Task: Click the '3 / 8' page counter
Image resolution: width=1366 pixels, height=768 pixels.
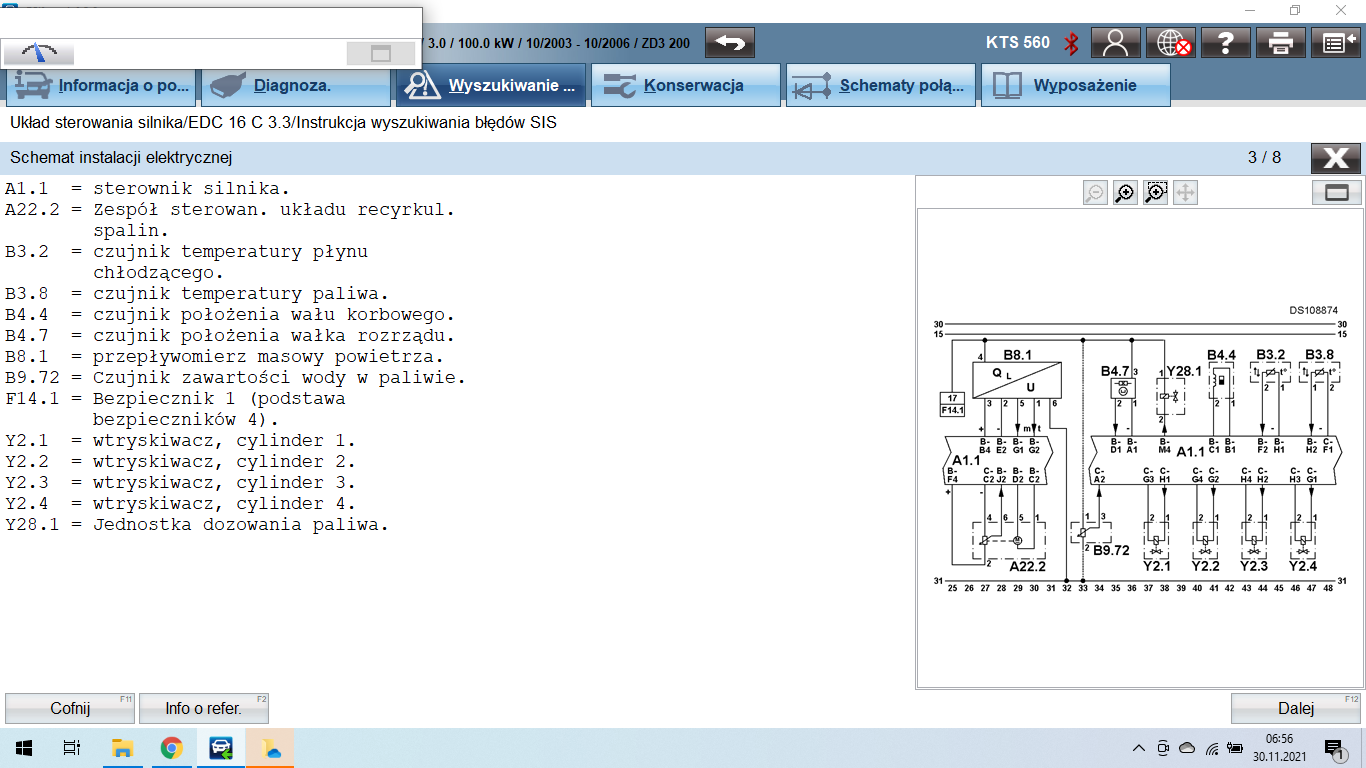Action: tap(1264, 158)
